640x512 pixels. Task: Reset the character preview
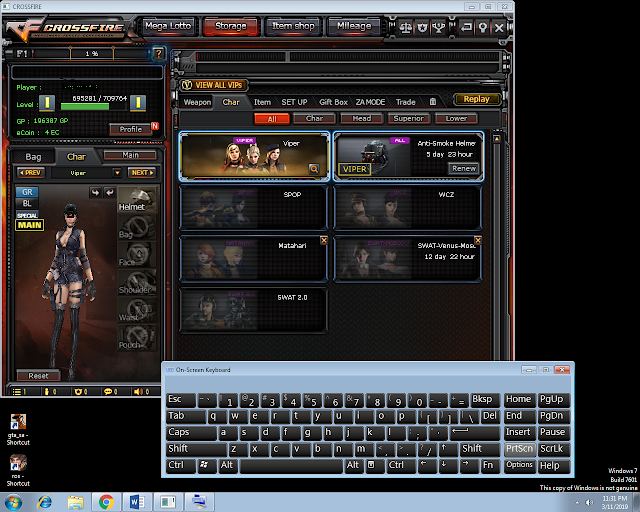(38, 376)
